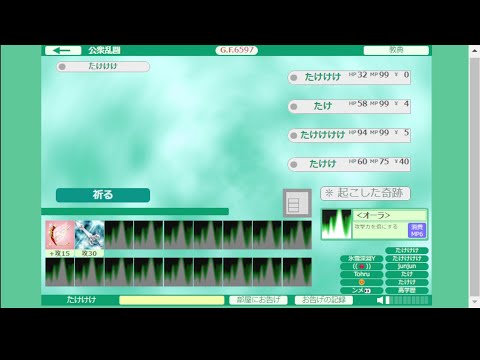Select 高学歴 in the member list
The height and width of the screenshot is (360, 480).
(407, 290)
